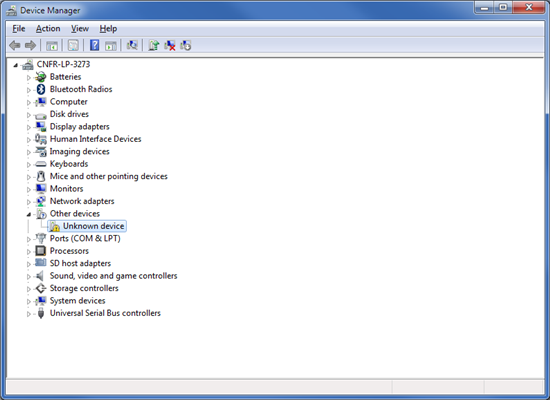Image resolution: width=550 pixels, height=400 pixels.
Task: Open the File menu
Action: point(19,29)
